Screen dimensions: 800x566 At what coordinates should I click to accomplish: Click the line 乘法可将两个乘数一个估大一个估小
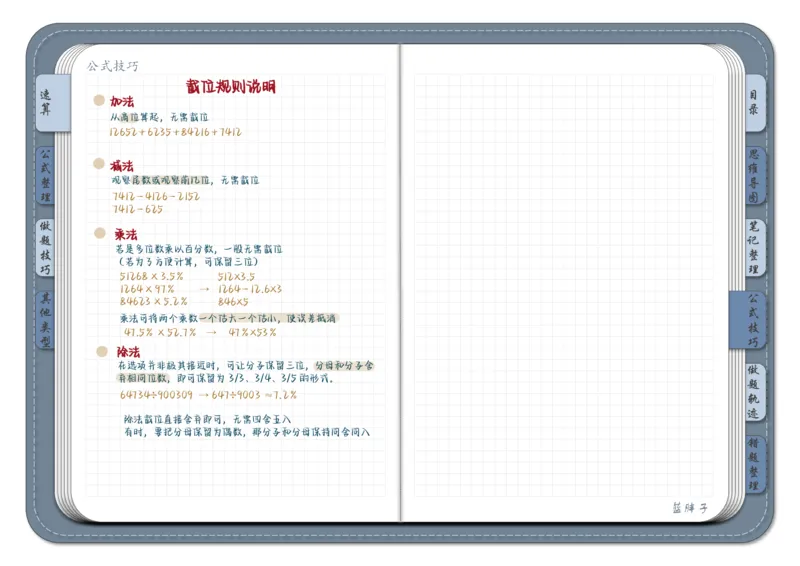(x=229, y=318)
